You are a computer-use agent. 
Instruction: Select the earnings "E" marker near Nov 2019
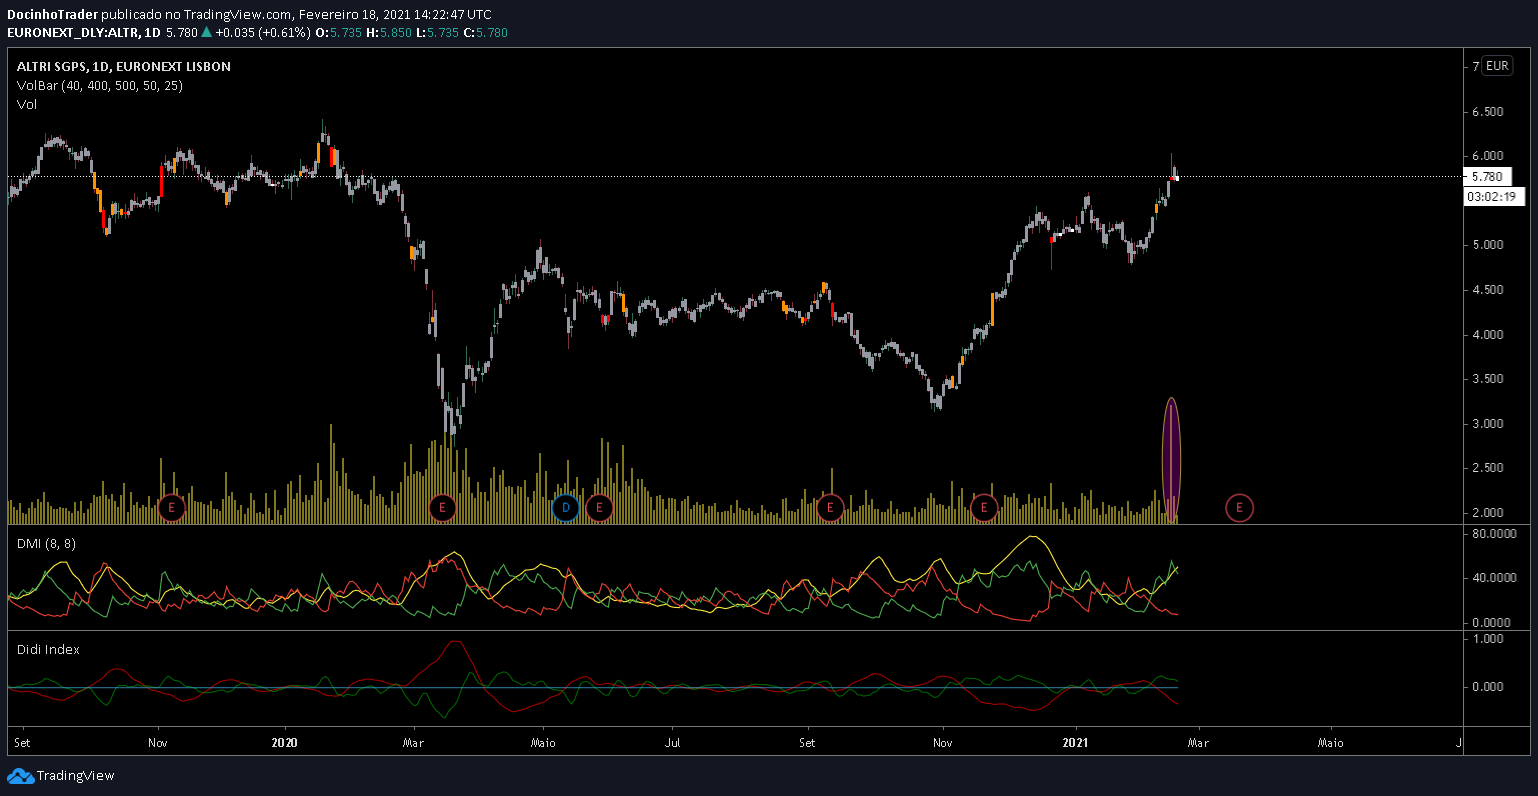pos(171,508)
